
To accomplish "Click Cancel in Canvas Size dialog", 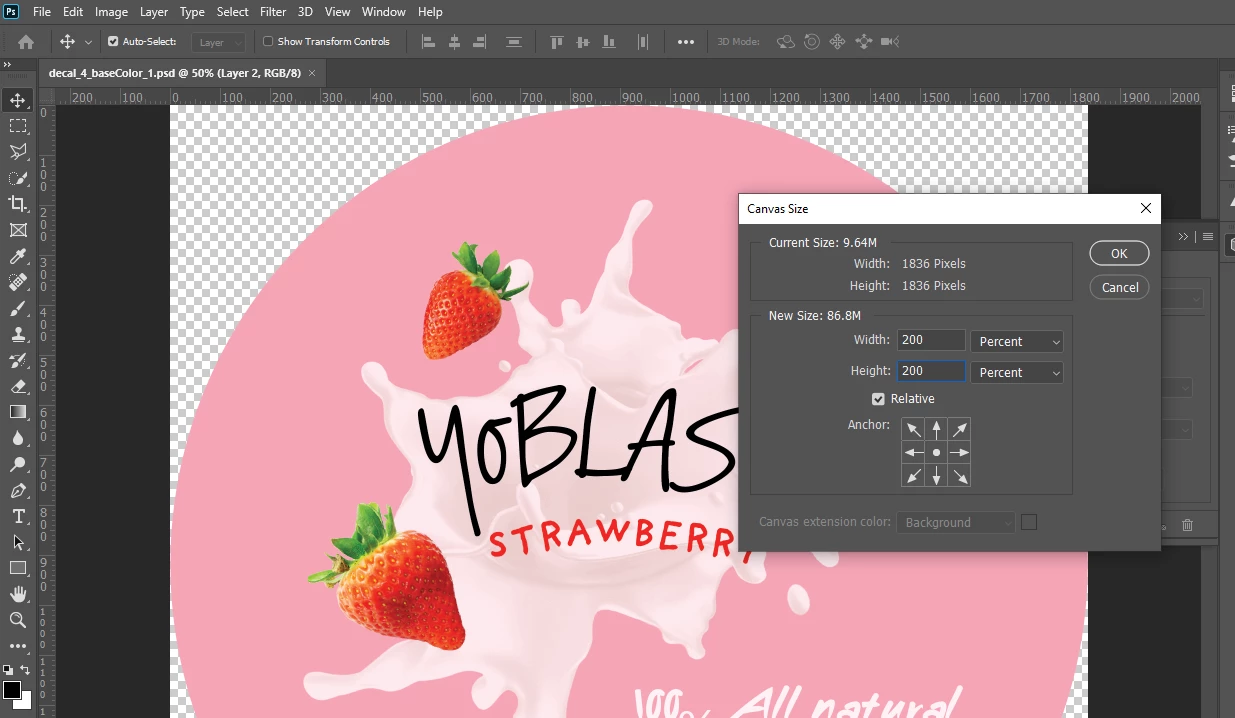I will coord(1119,287).
